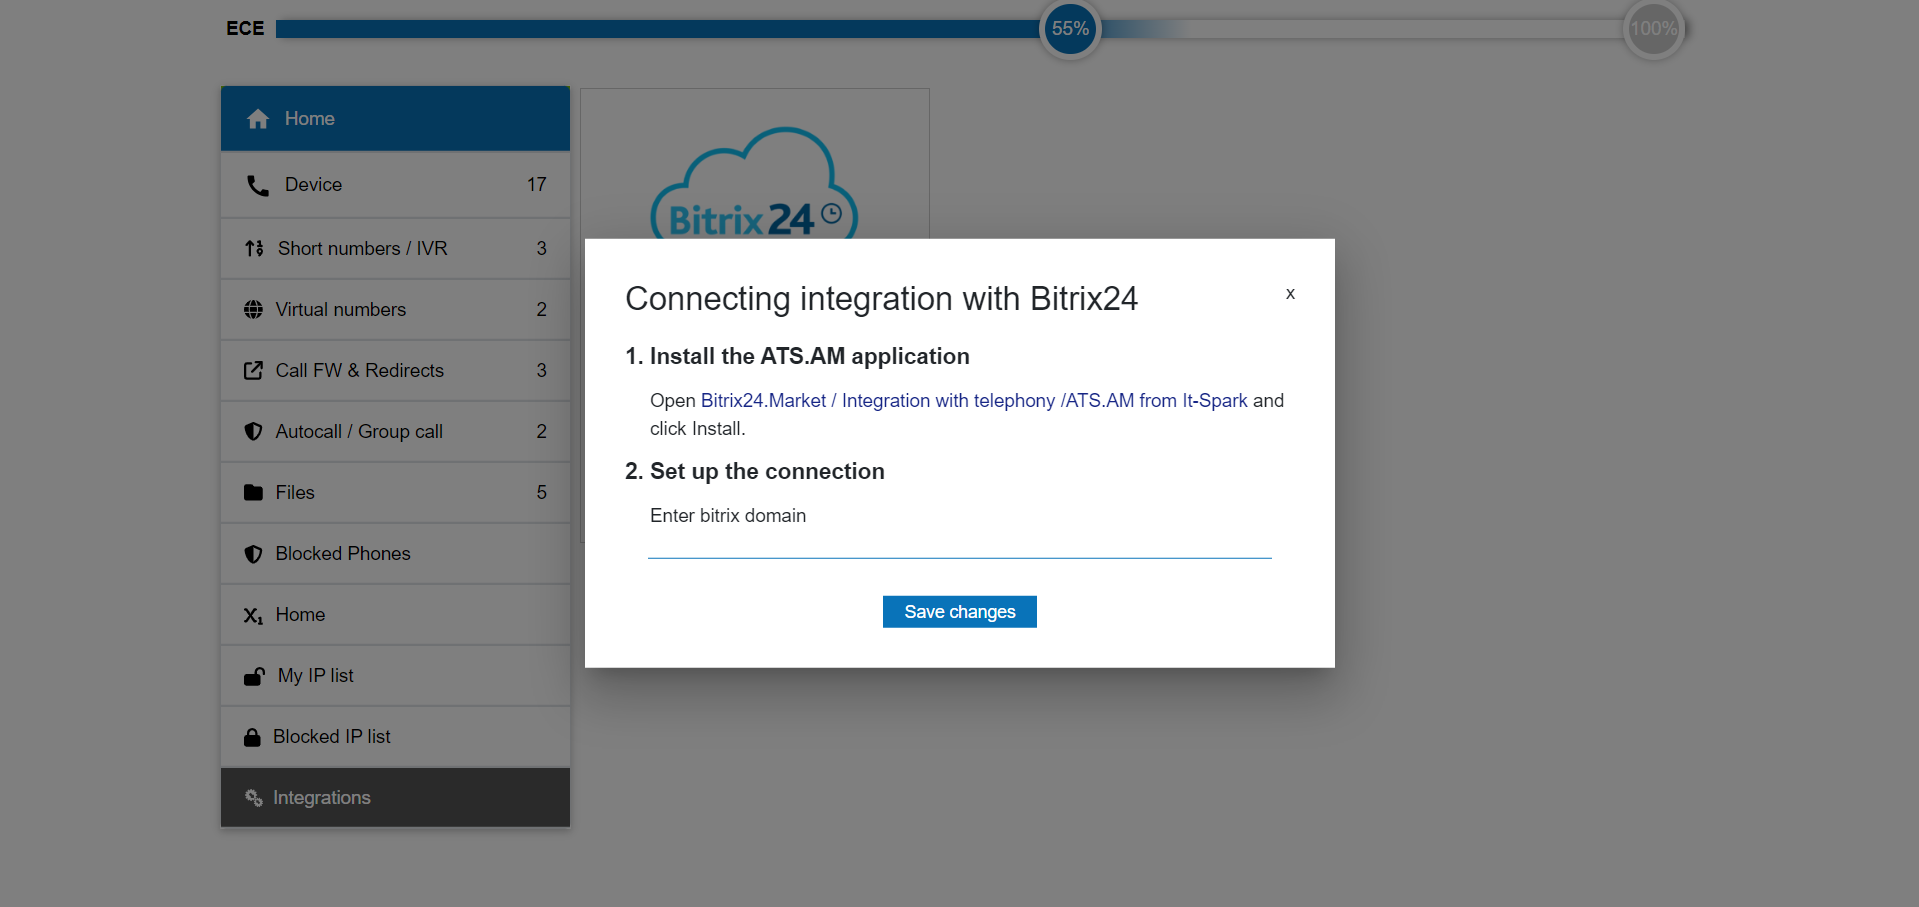Click the house icon in the Home menu
The image size is (1919, 907).
pyautogui.click(x=258, y=119)
